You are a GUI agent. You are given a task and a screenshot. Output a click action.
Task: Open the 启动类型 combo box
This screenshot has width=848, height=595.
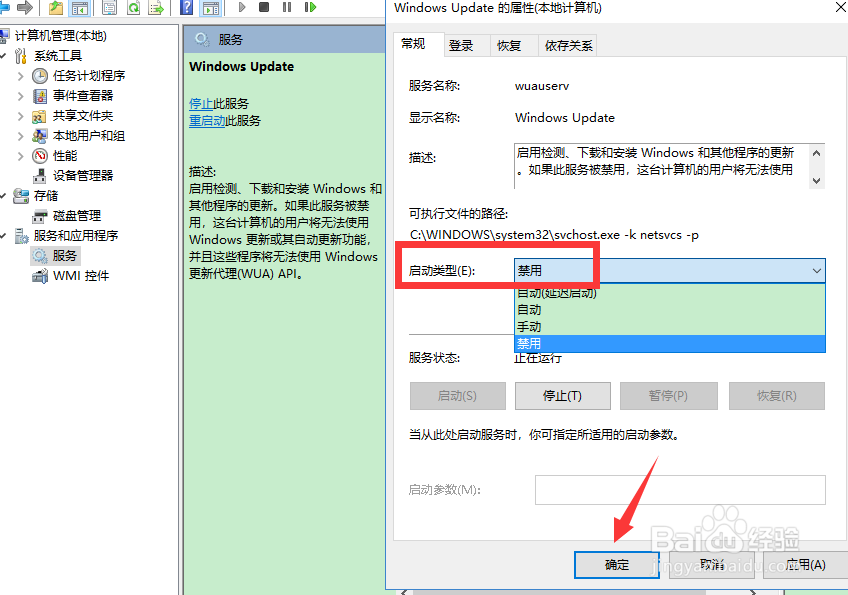tap(670, 270)
